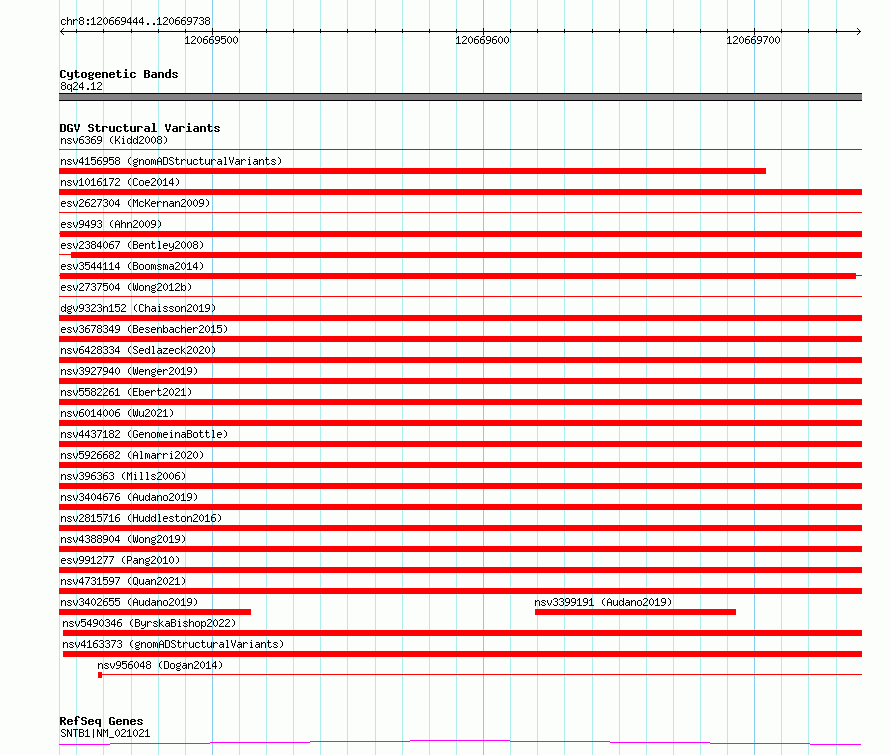Click the 120669700 ruler position
Viewport: 890px width, 755px height.
point(753,40)
